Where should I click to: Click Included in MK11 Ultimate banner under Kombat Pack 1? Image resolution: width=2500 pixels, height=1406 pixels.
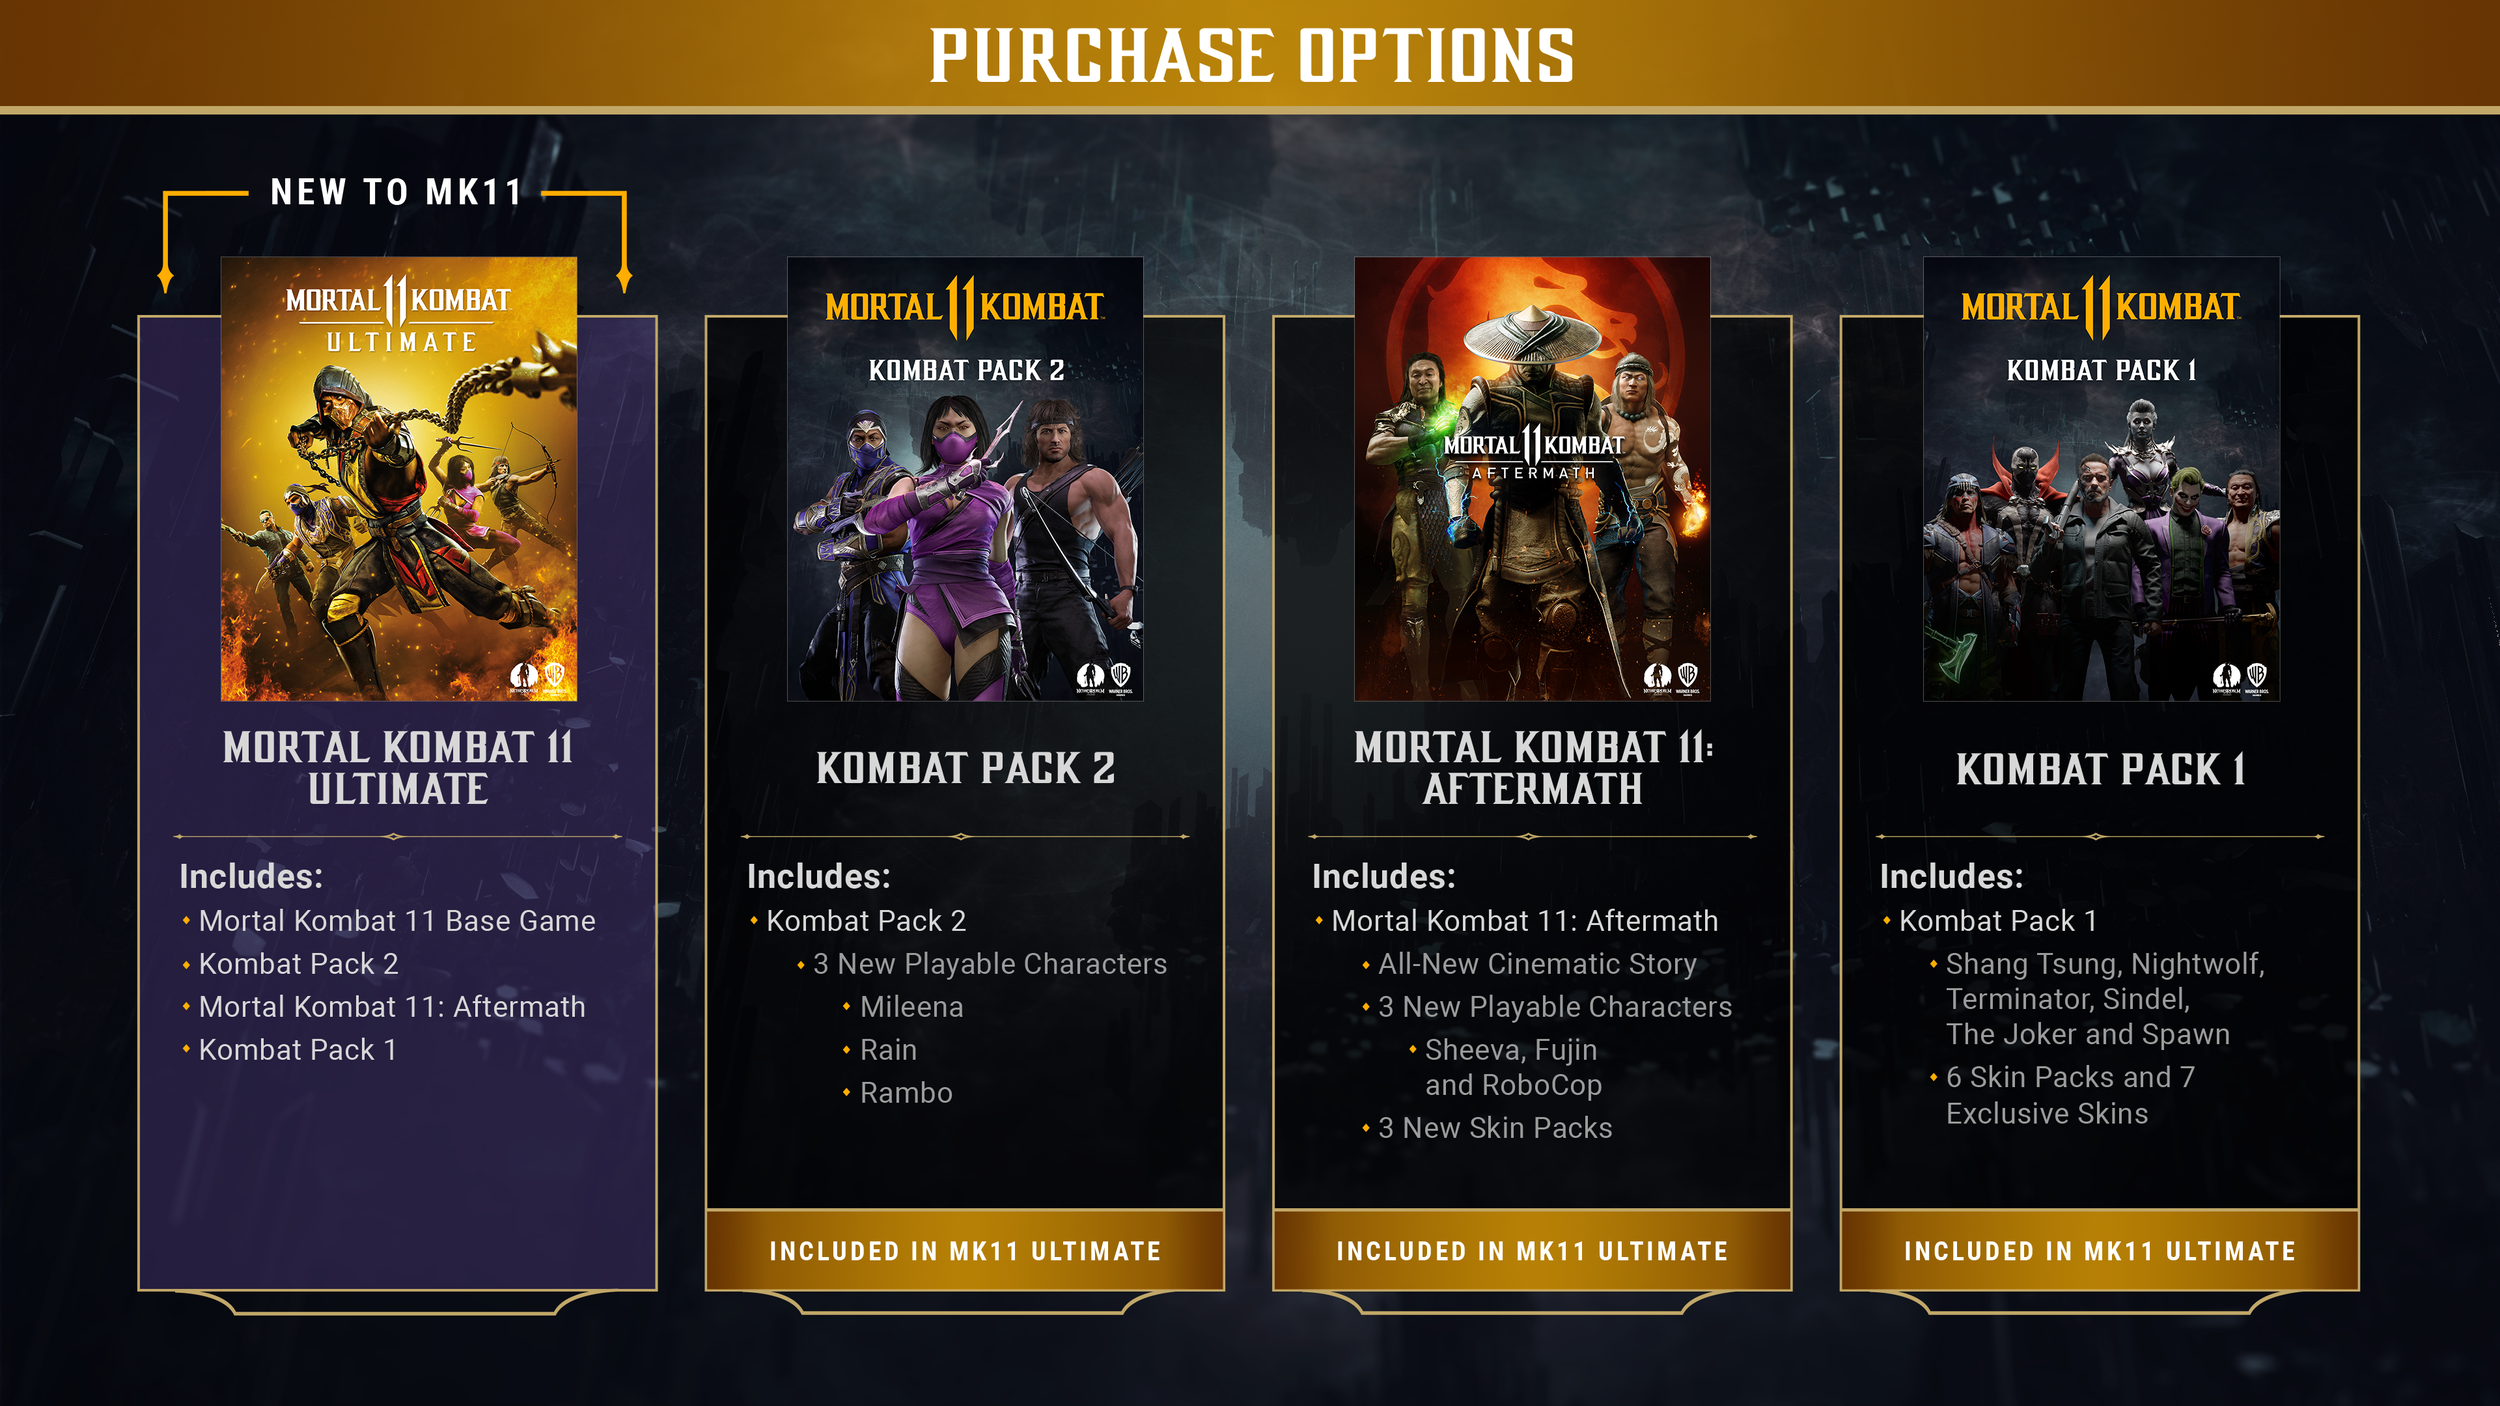point(2100,1250)
